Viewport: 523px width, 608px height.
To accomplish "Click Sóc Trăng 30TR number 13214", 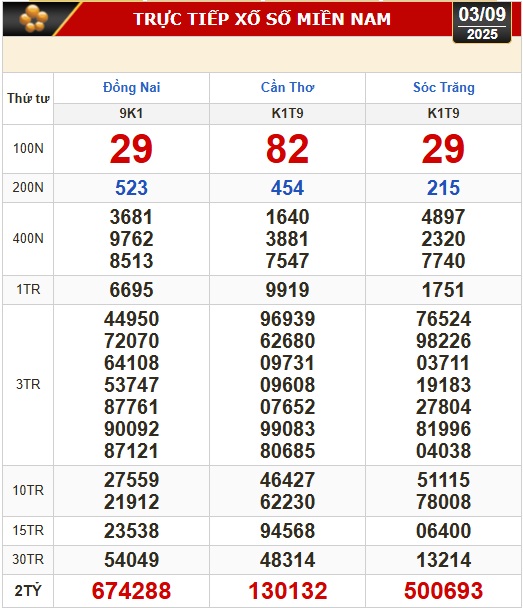I will [x=444, y=560].
